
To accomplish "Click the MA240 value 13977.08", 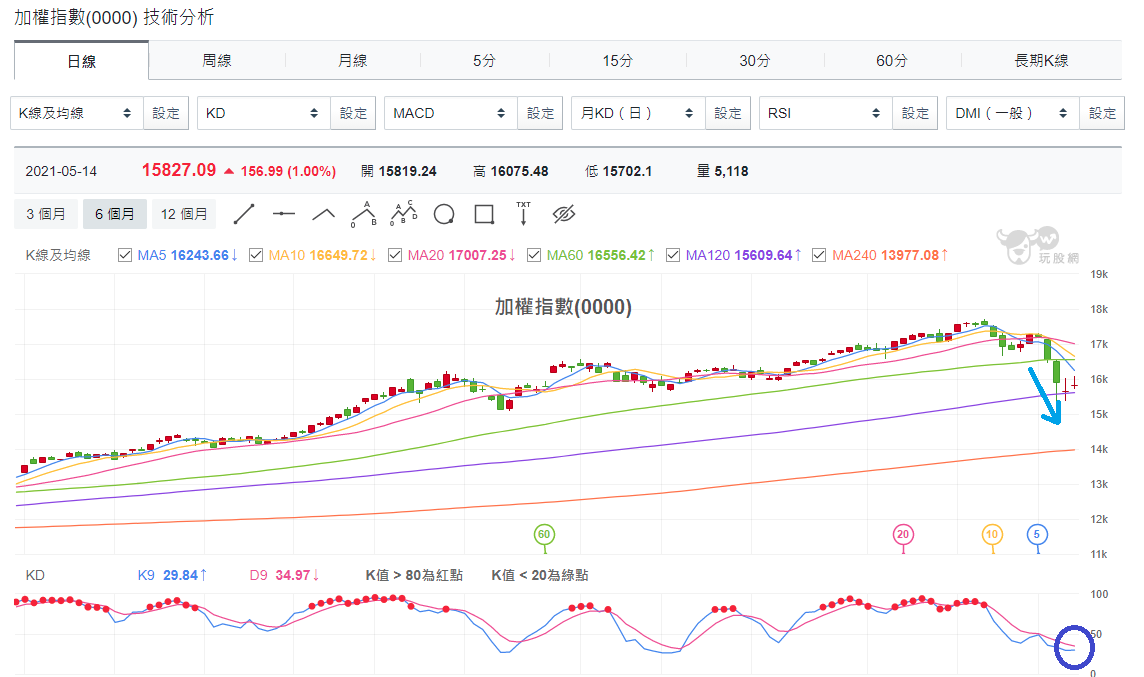I will click(x=910, y=255).
